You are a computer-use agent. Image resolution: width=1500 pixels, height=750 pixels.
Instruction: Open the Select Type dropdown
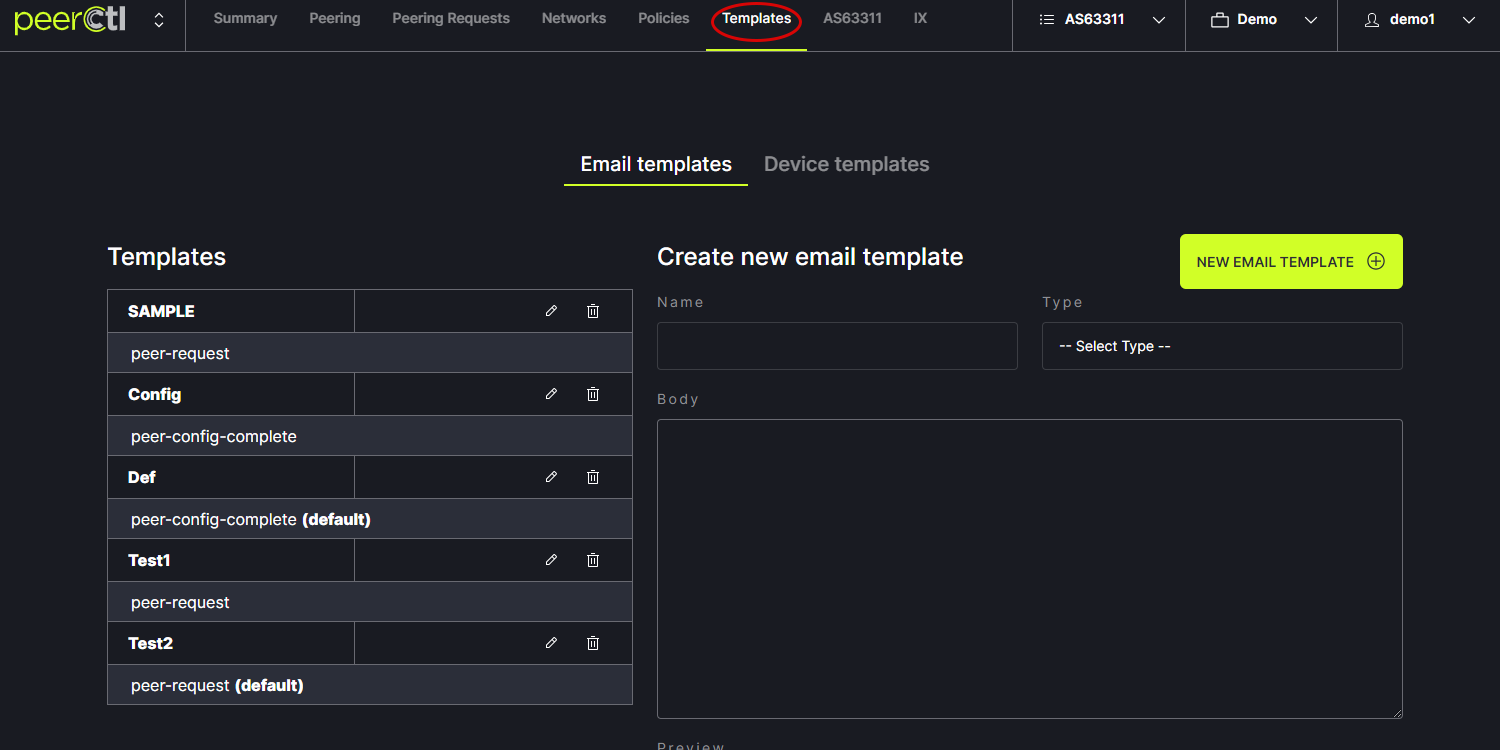coord(1221,346)
